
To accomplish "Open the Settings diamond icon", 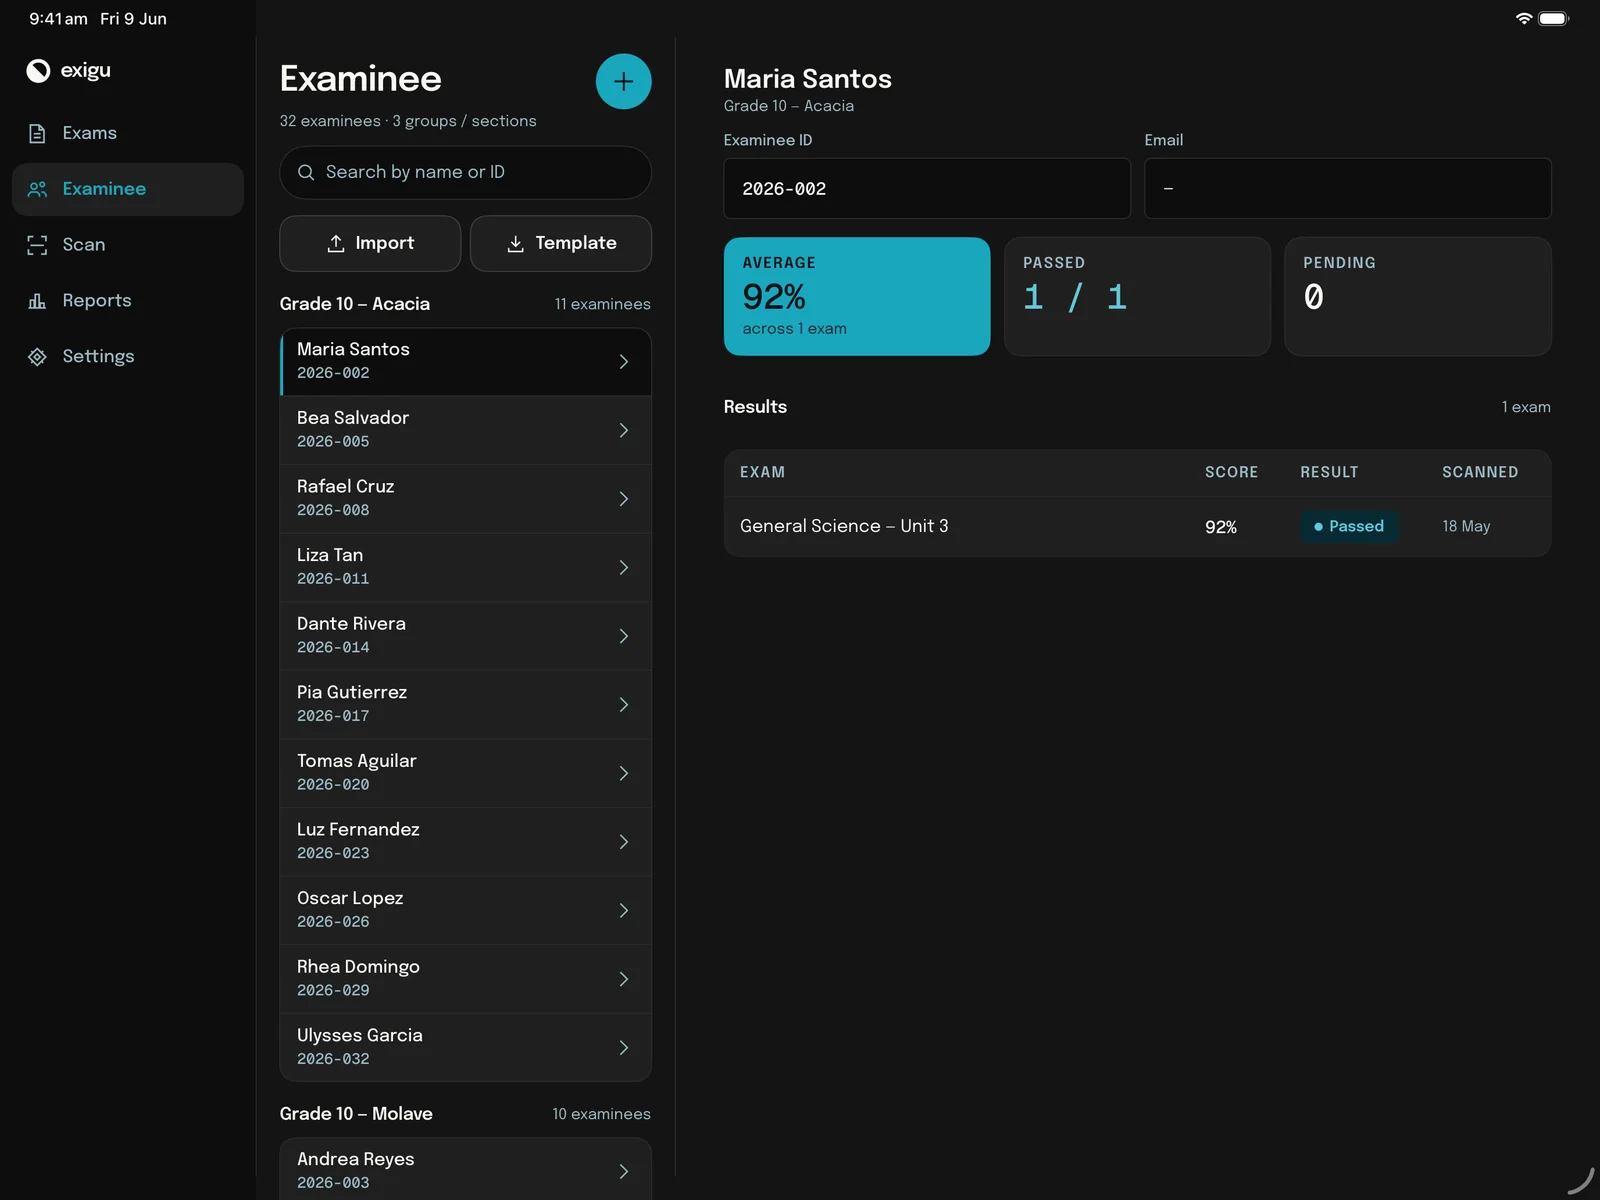I will click(x=37, y=357).
